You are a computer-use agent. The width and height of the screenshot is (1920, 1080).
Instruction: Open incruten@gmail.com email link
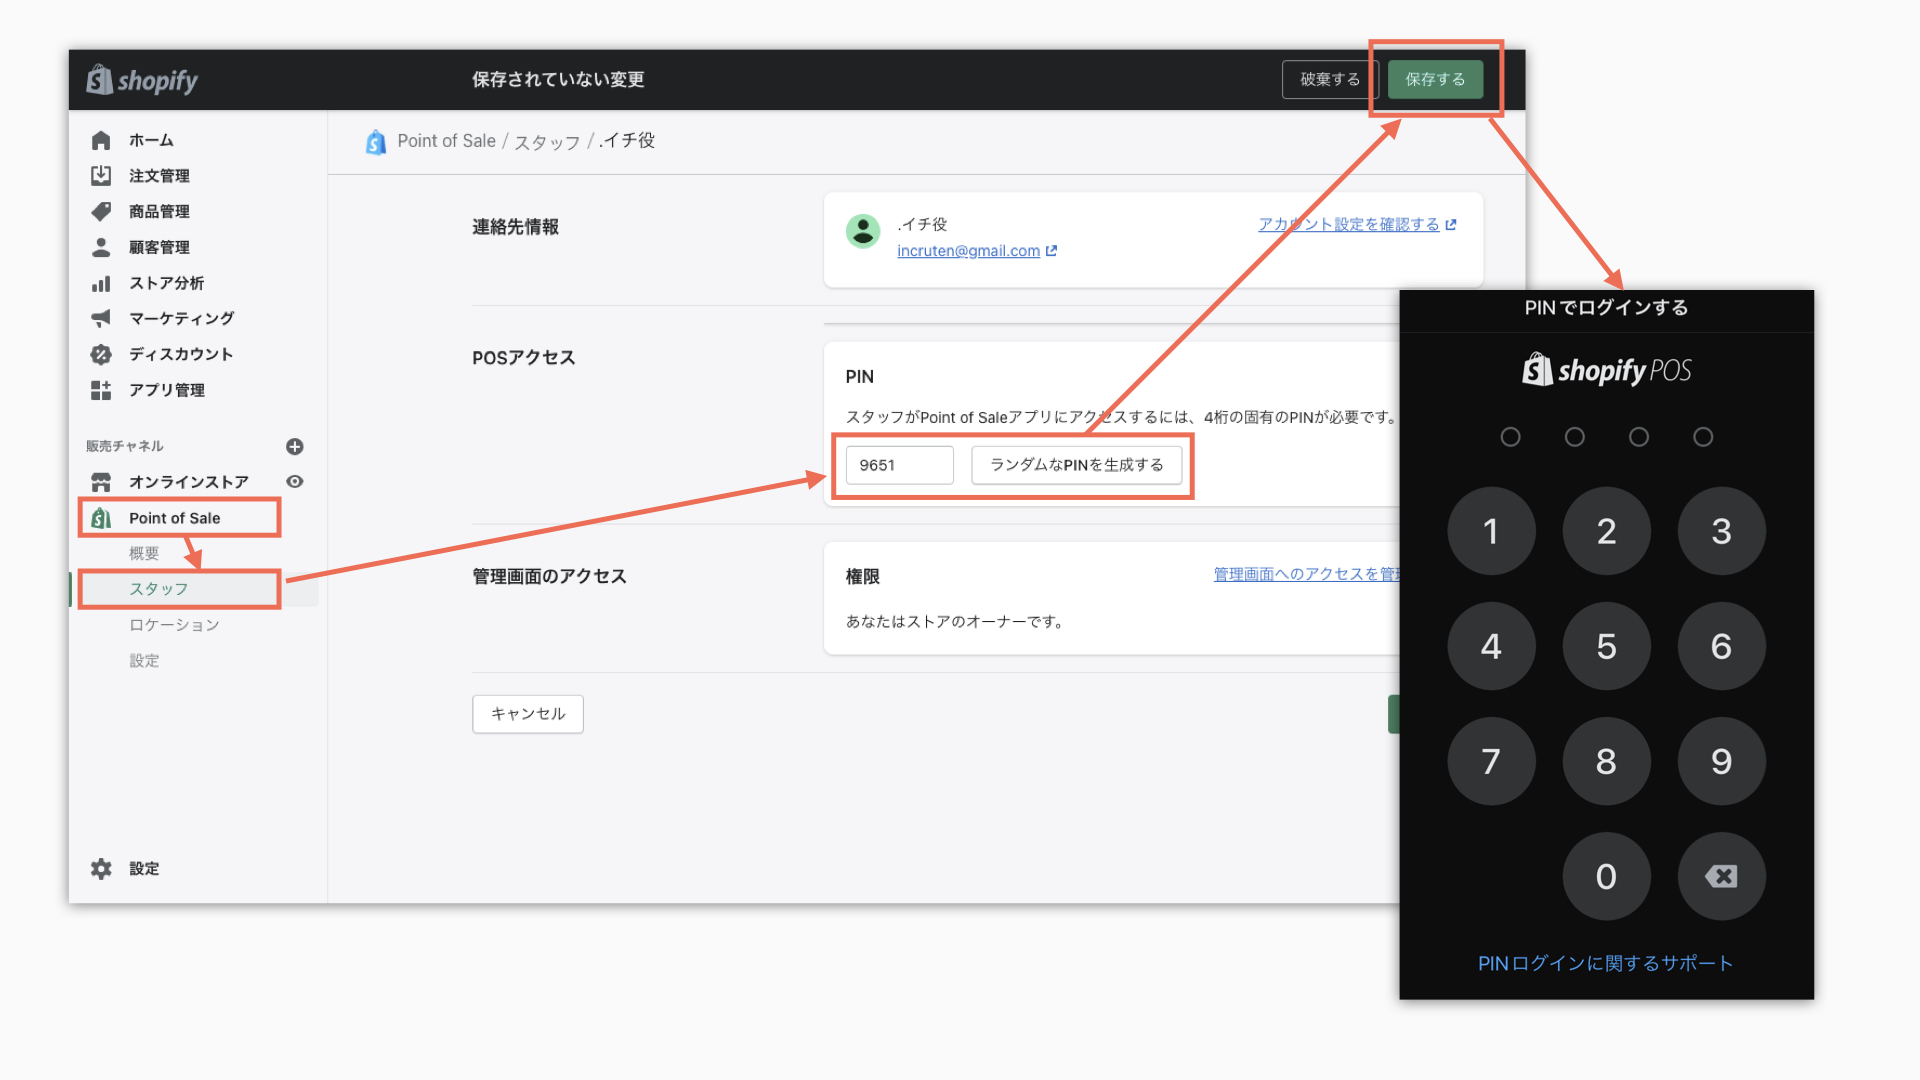click(x=968, y=251)
